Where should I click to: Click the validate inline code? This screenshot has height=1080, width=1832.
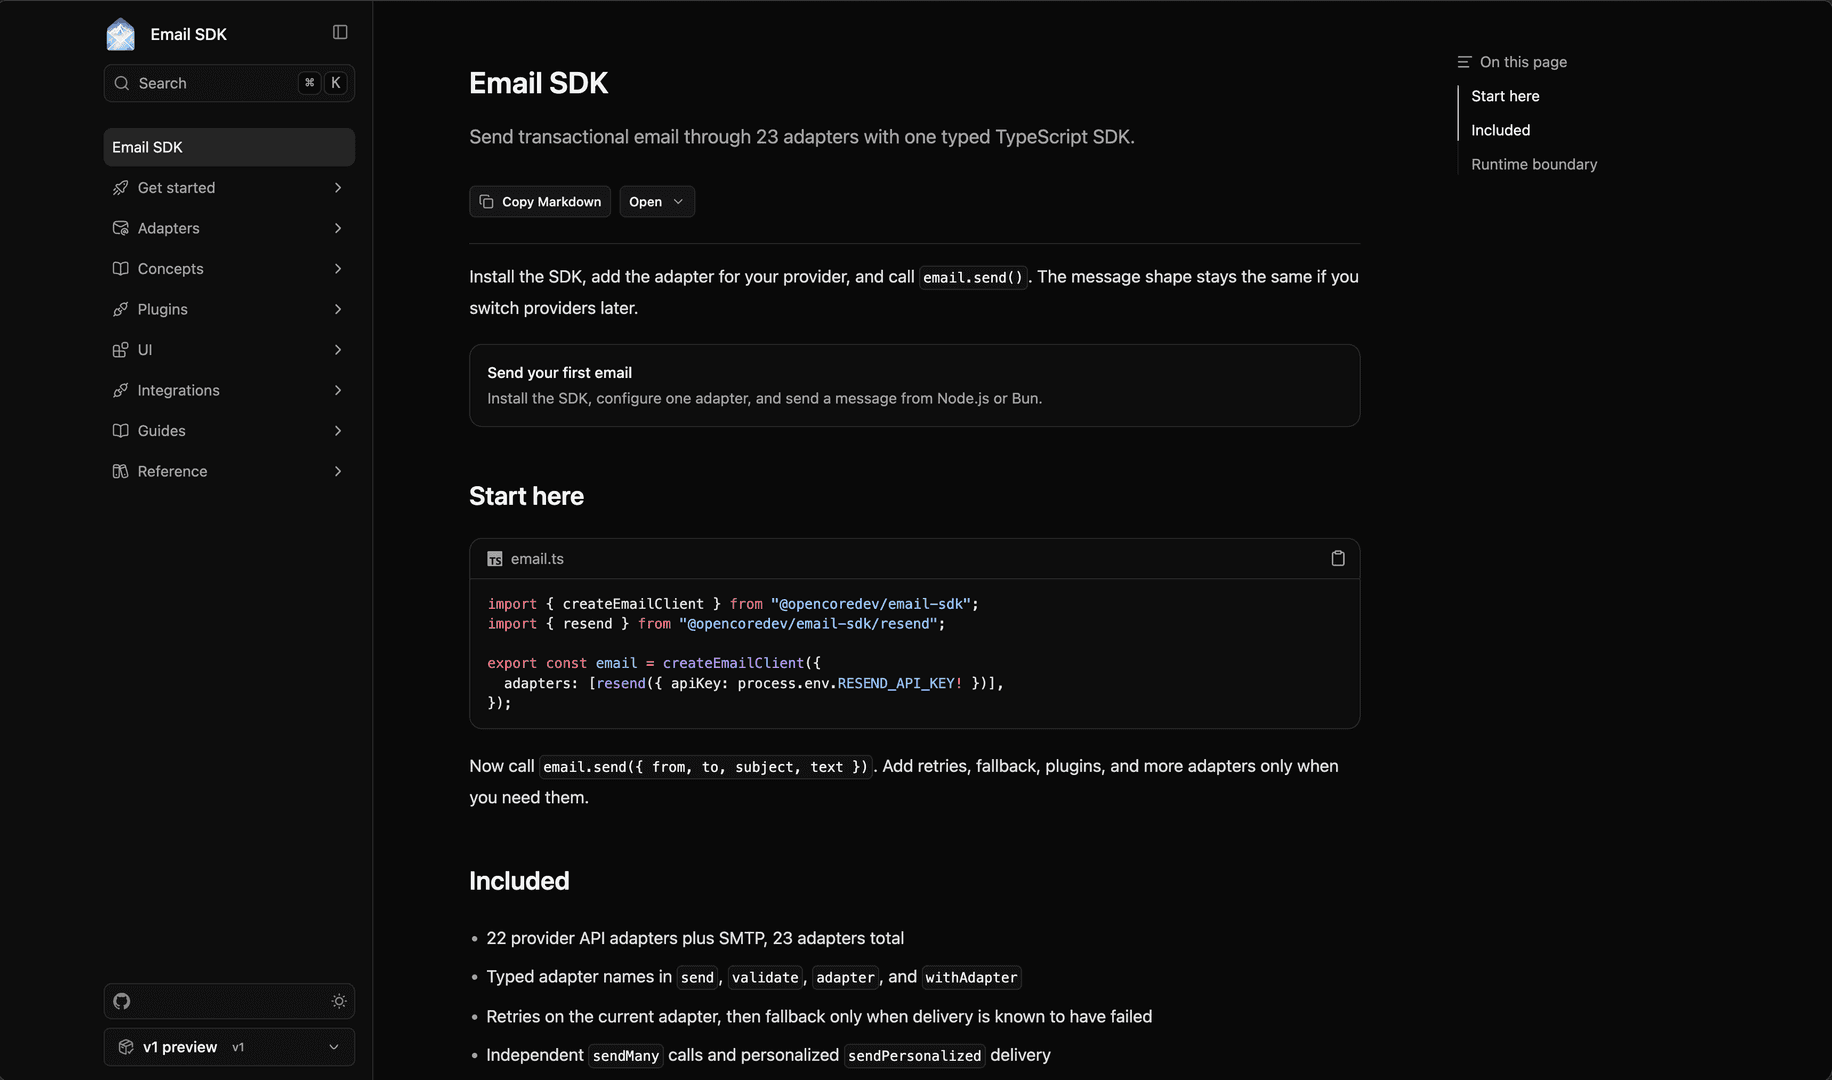(x=765, y=978)
